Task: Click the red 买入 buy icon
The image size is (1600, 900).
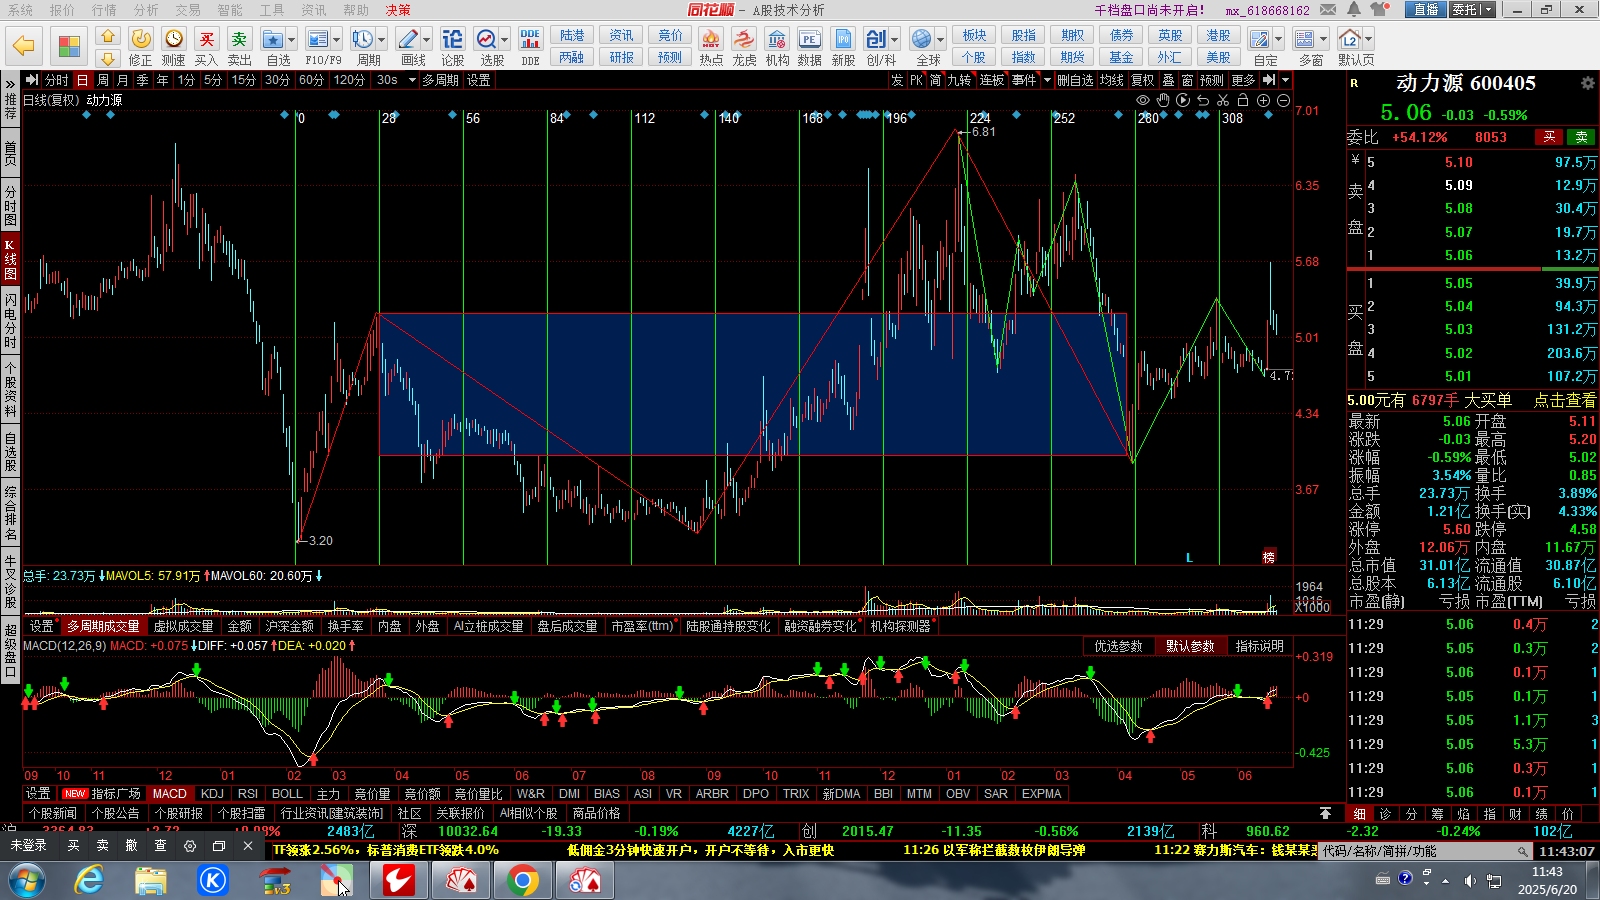Action: [206, 39]
